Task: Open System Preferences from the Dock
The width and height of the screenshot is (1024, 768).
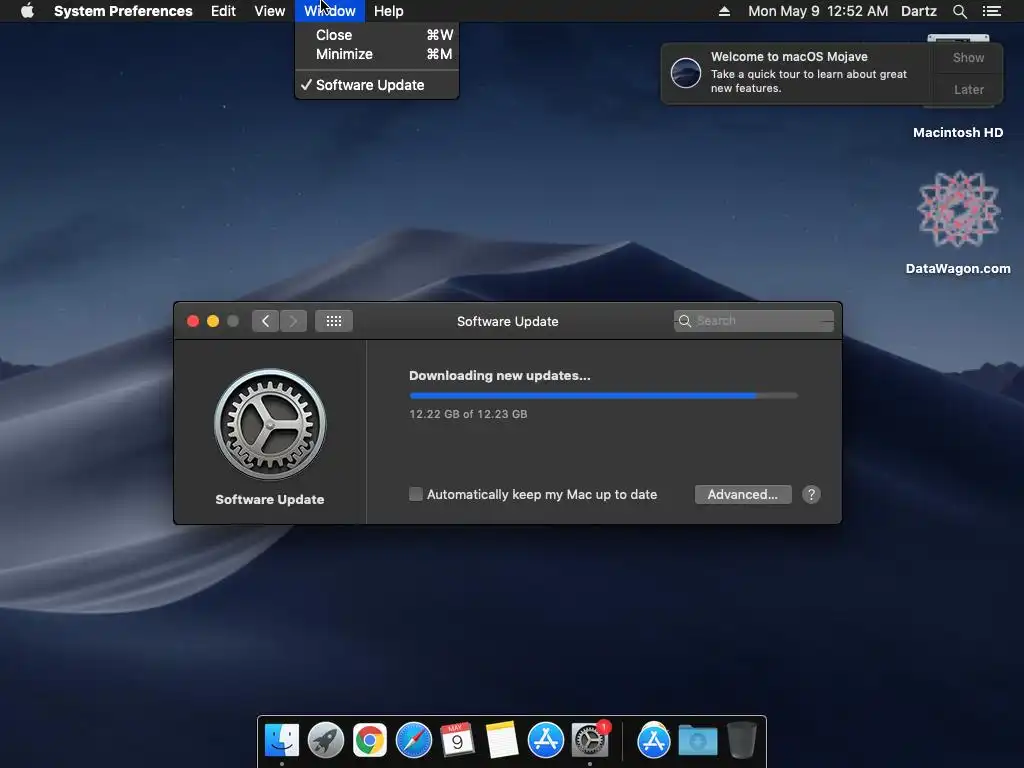Action: pyautogui.click(x=589, y=740)
